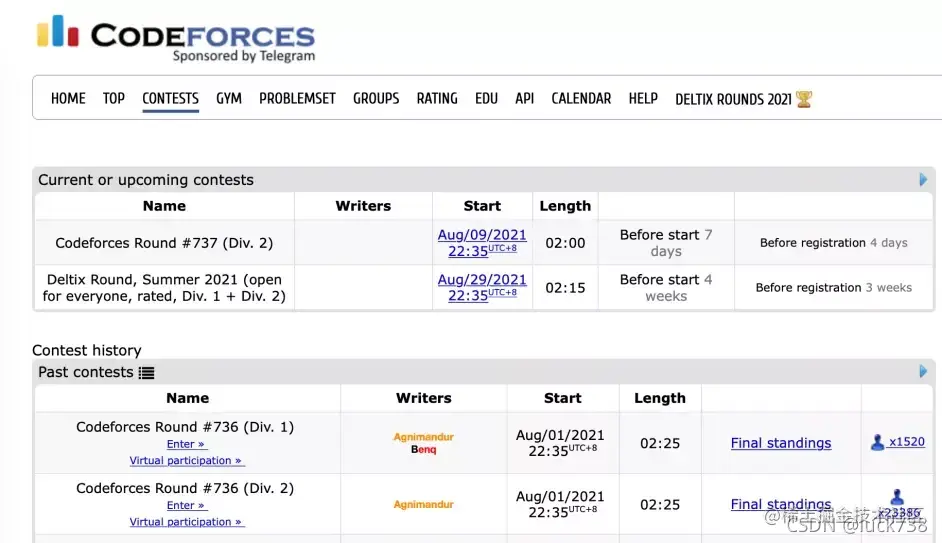
Task: Click the 'Current or upcoming contests' heading
Action: coord(146,180)
